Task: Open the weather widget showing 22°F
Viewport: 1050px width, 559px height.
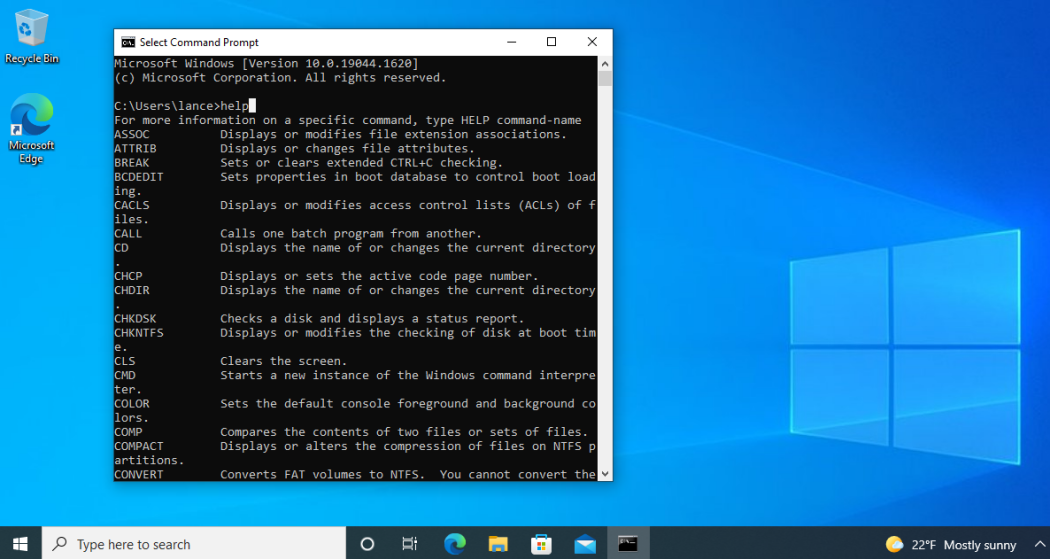Action: (951, 544)
